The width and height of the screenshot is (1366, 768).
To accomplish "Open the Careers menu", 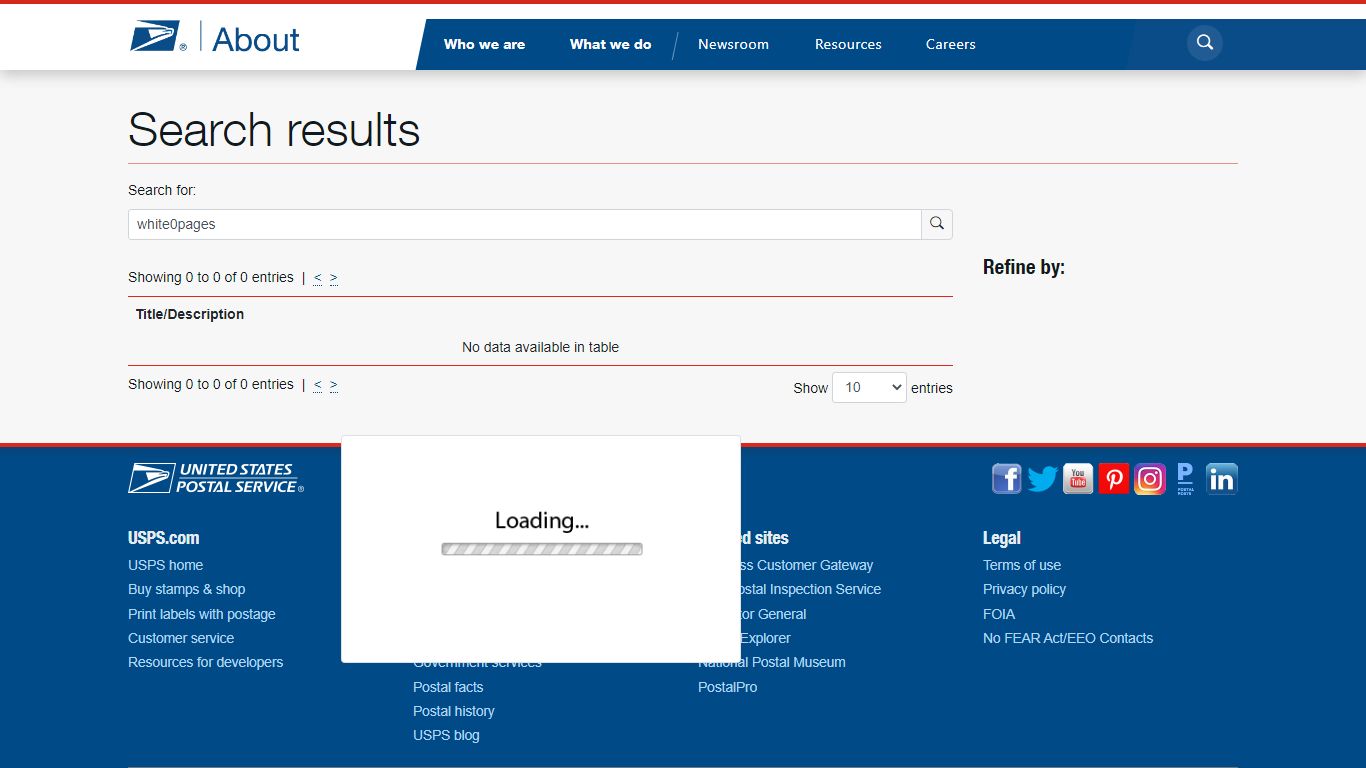I will click(950, 44).
